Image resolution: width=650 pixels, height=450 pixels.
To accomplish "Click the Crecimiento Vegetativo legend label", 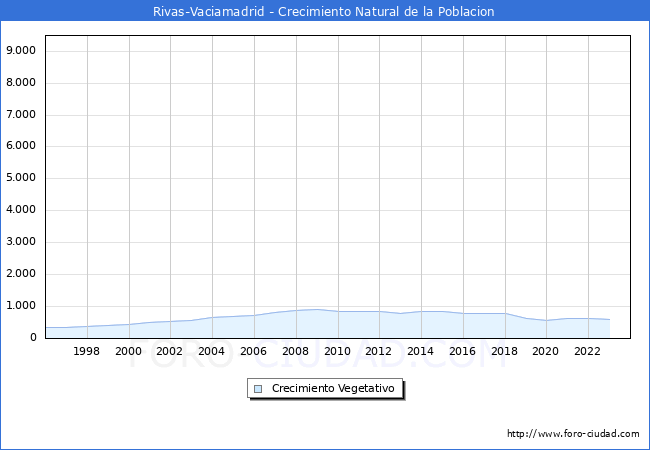I will 333,388.
